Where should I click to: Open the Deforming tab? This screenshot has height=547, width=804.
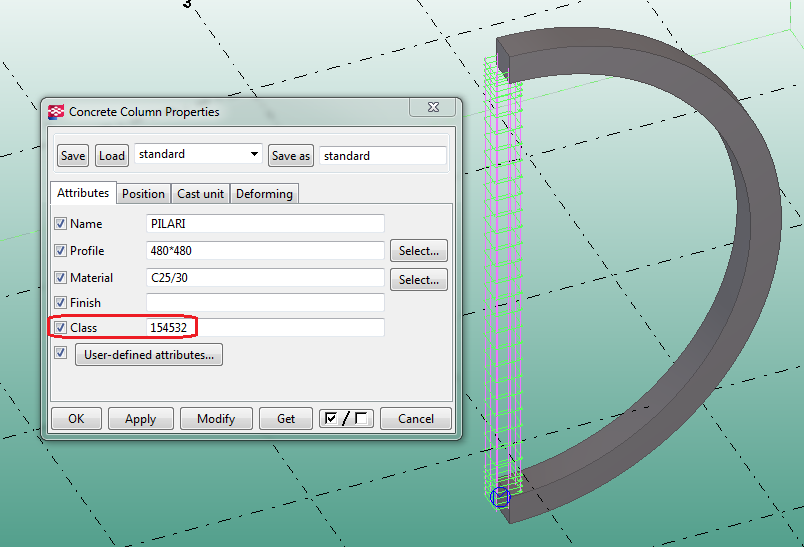tap(264, 194)
